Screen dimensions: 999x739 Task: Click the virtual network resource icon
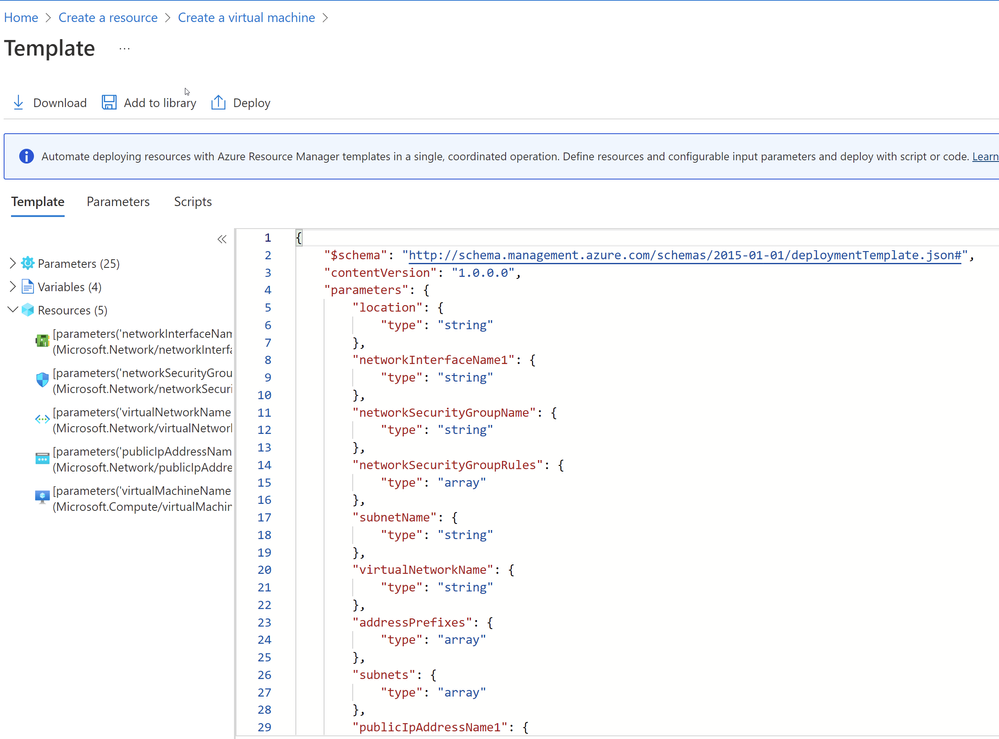pos(42,419)
